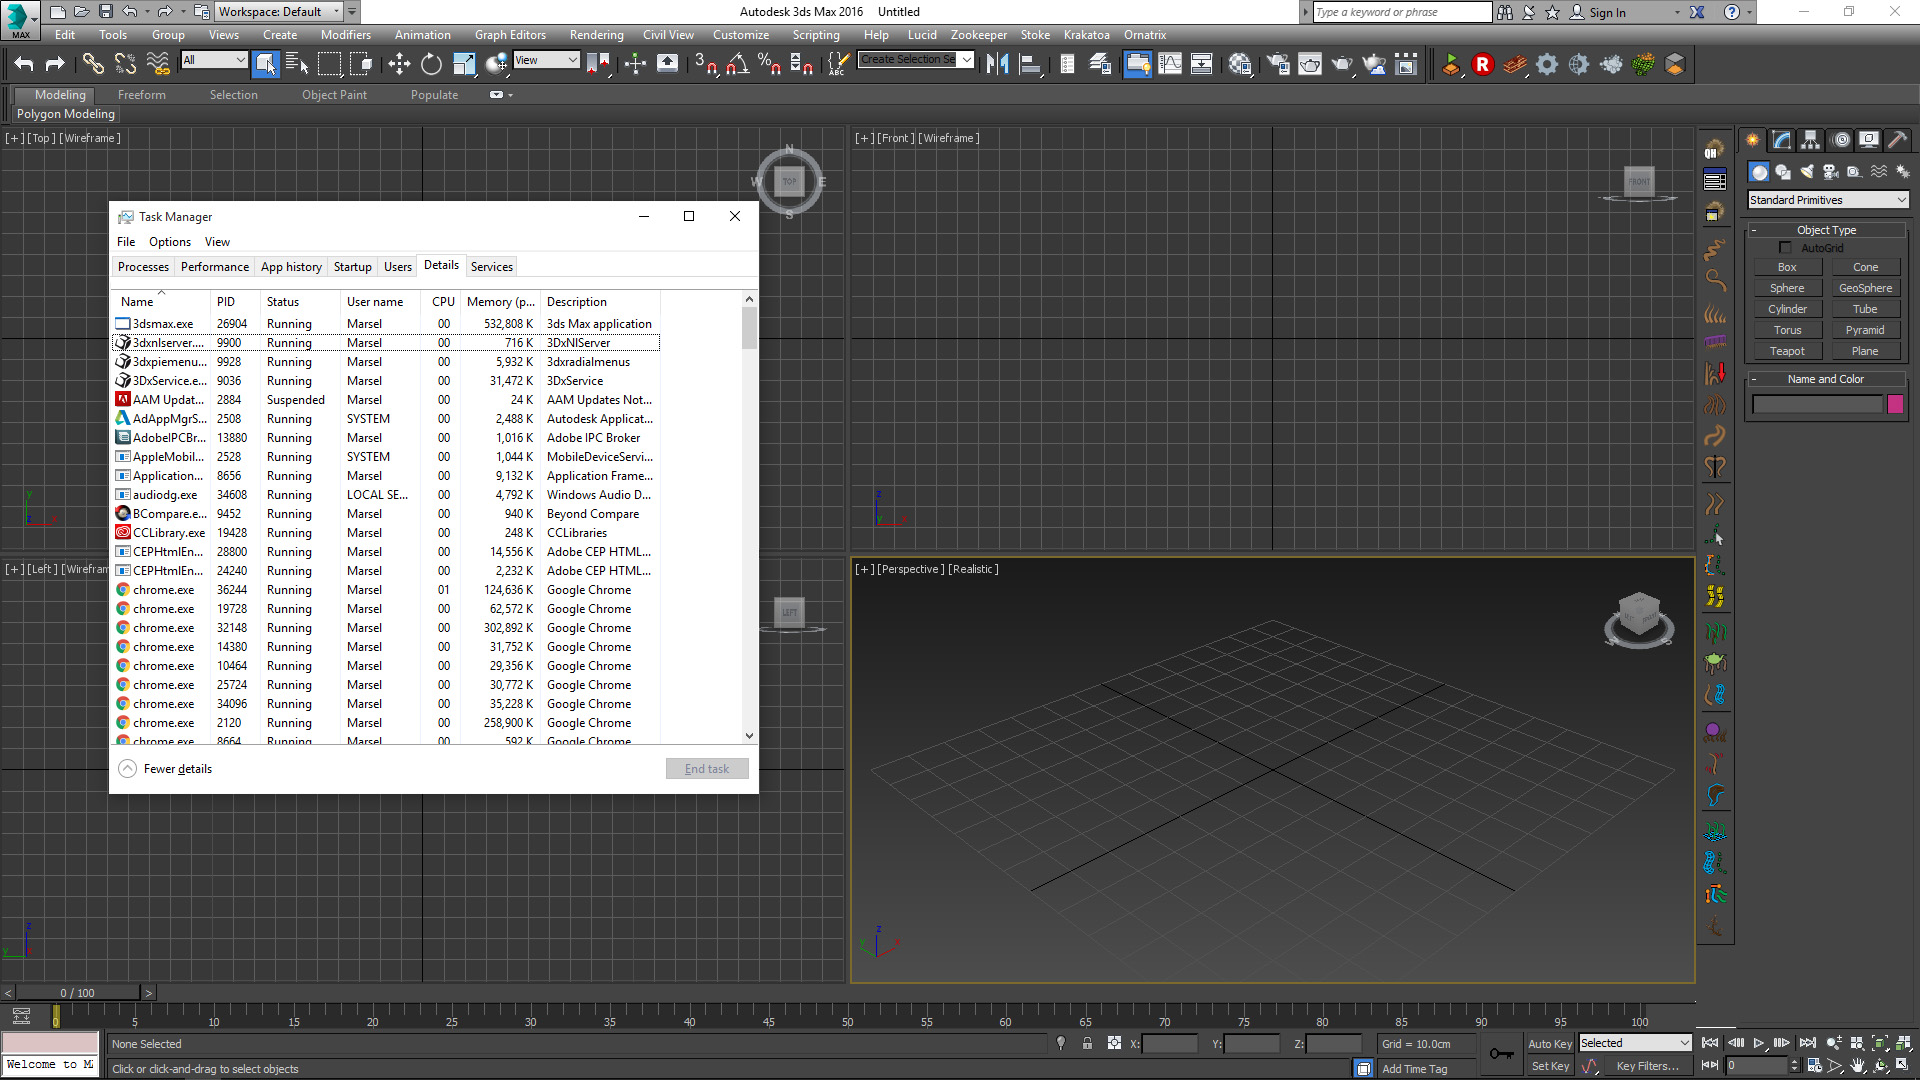Click the Play Animation button
Viewport: 1920px width, 1080px height.
point(1758,1043)
